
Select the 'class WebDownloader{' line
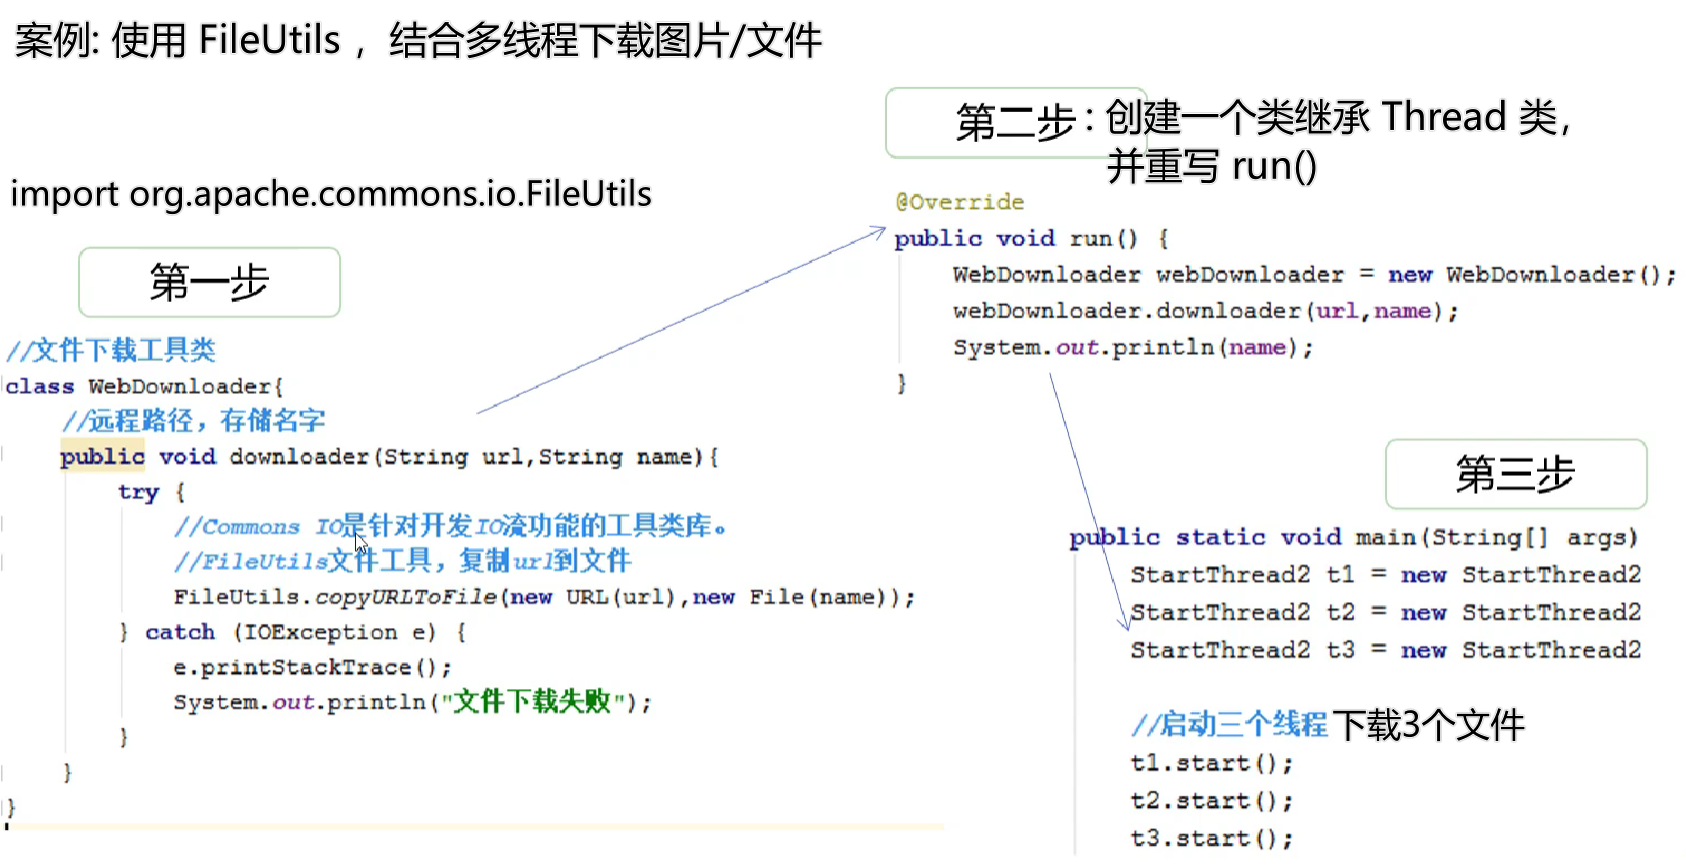[x=145, y=386]
